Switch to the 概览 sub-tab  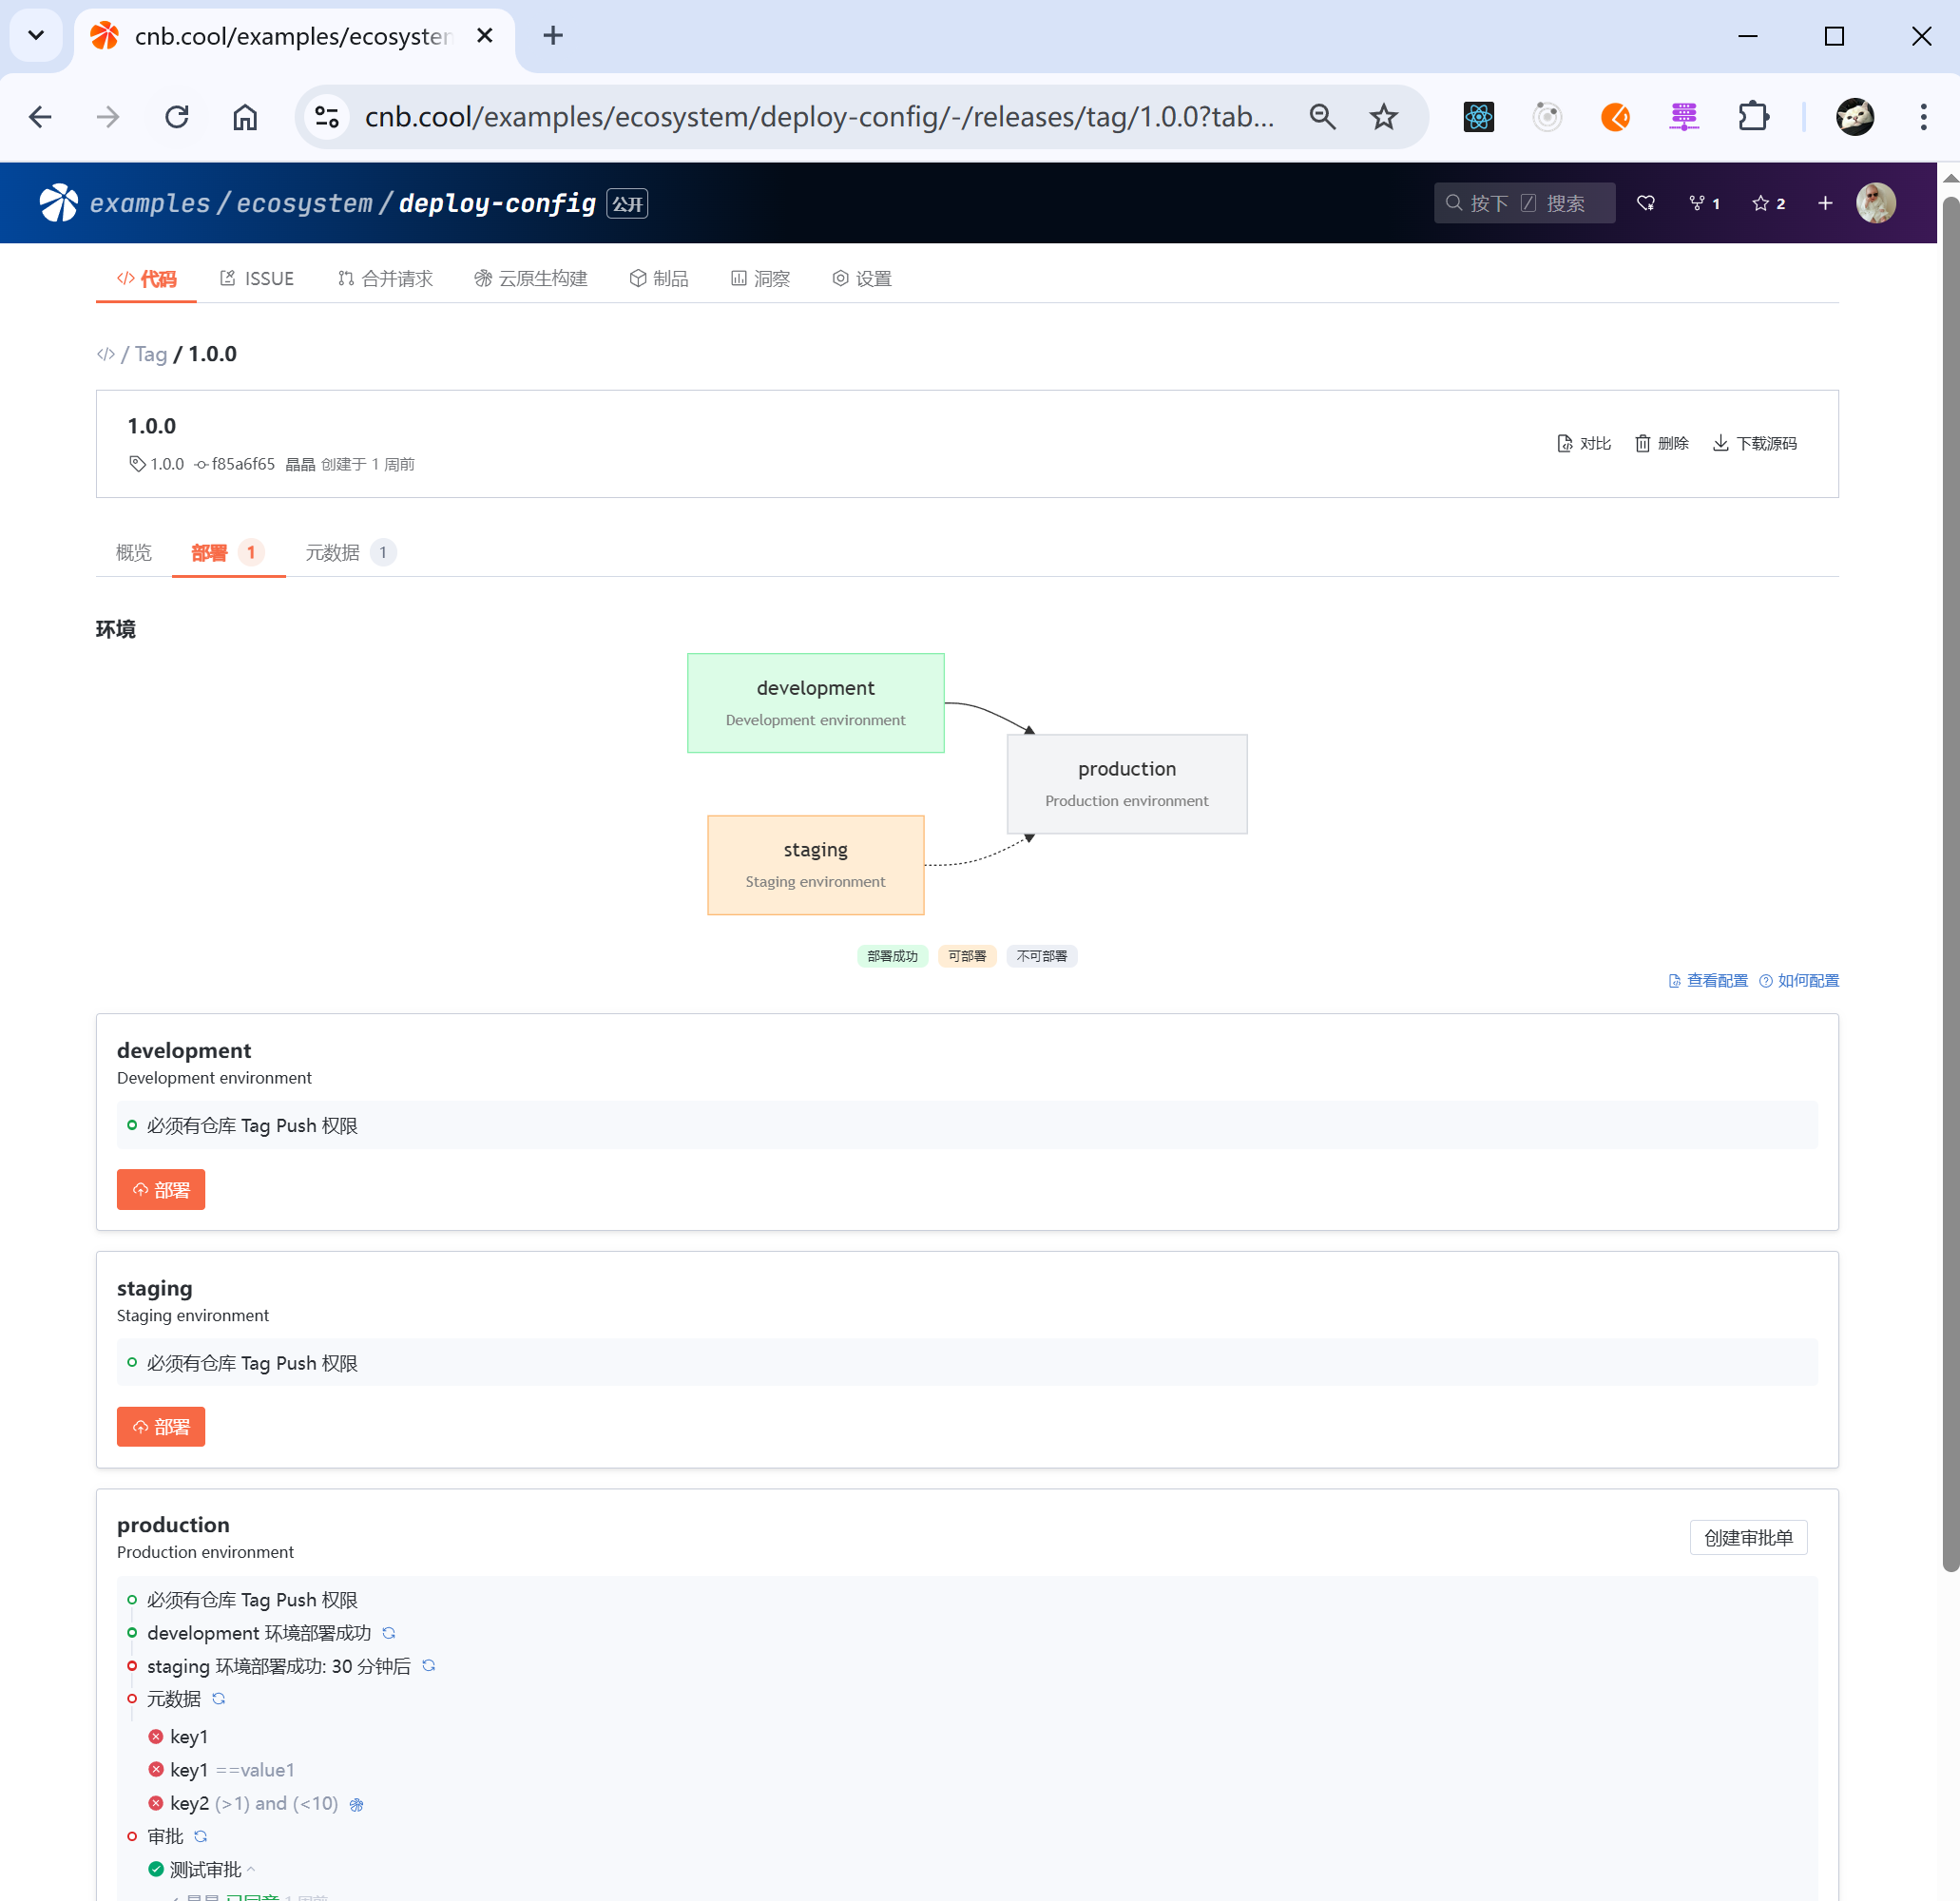click(x=134, y=553)
